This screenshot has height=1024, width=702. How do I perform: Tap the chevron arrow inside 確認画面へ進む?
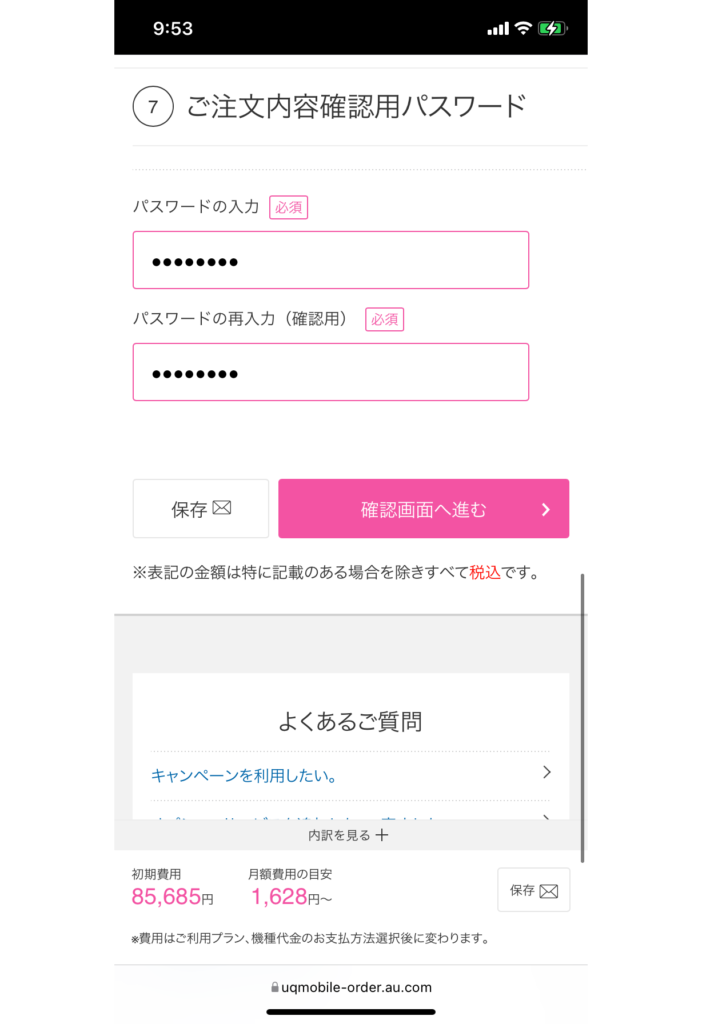coord(546,509)
